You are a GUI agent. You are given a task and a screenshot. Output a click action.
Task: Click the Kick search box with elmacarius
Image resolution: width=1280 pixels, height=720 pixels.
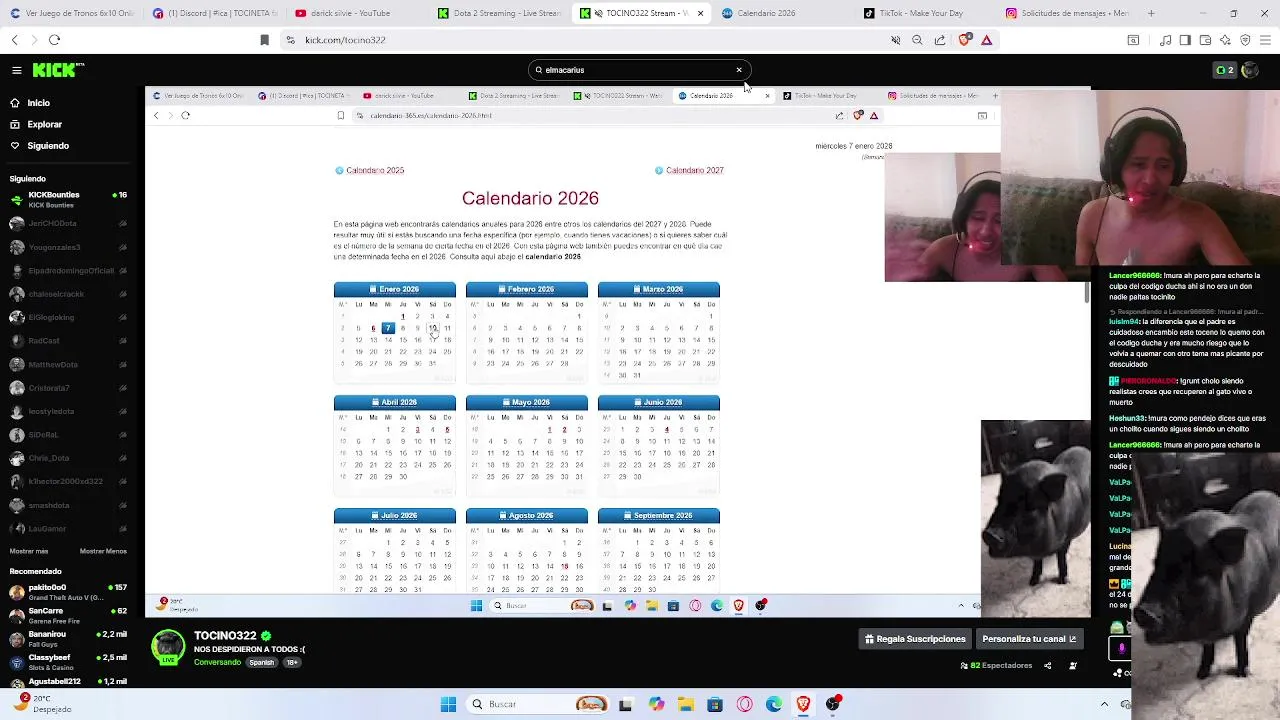coord(638,70)
